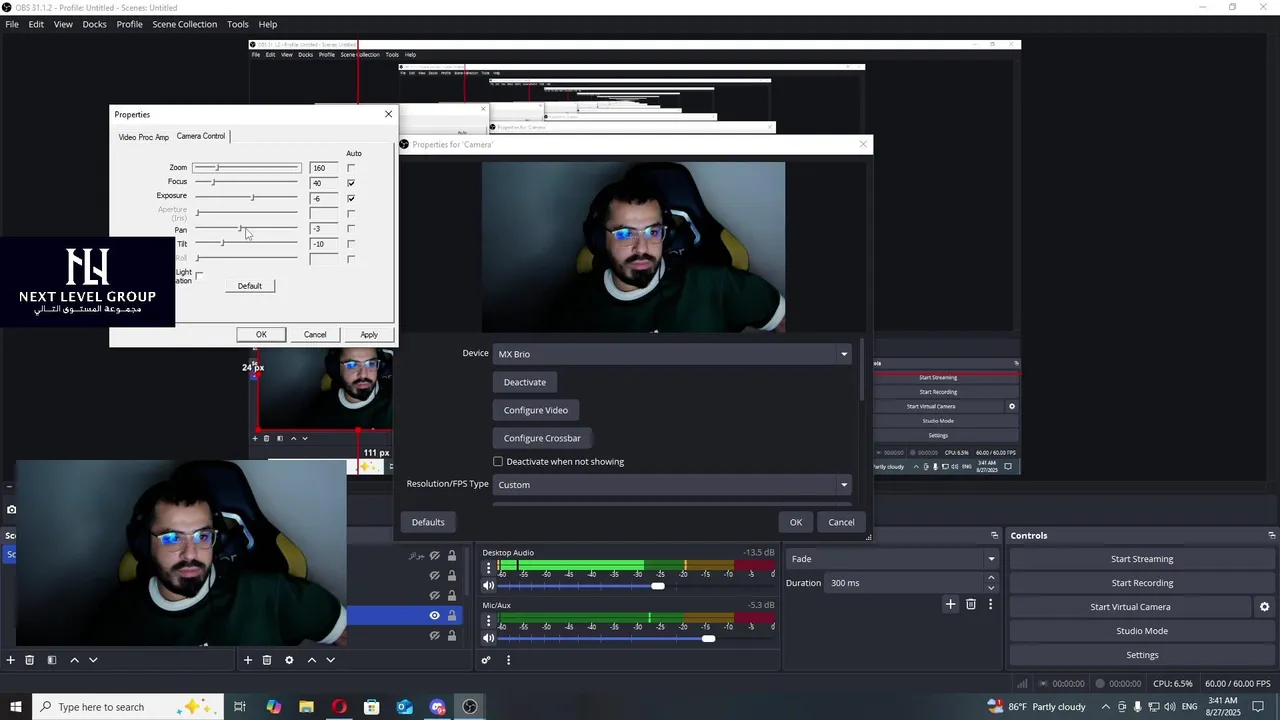1280x720 pixels.
Task: Click the Configure Video button
Action: click(536, 410)
